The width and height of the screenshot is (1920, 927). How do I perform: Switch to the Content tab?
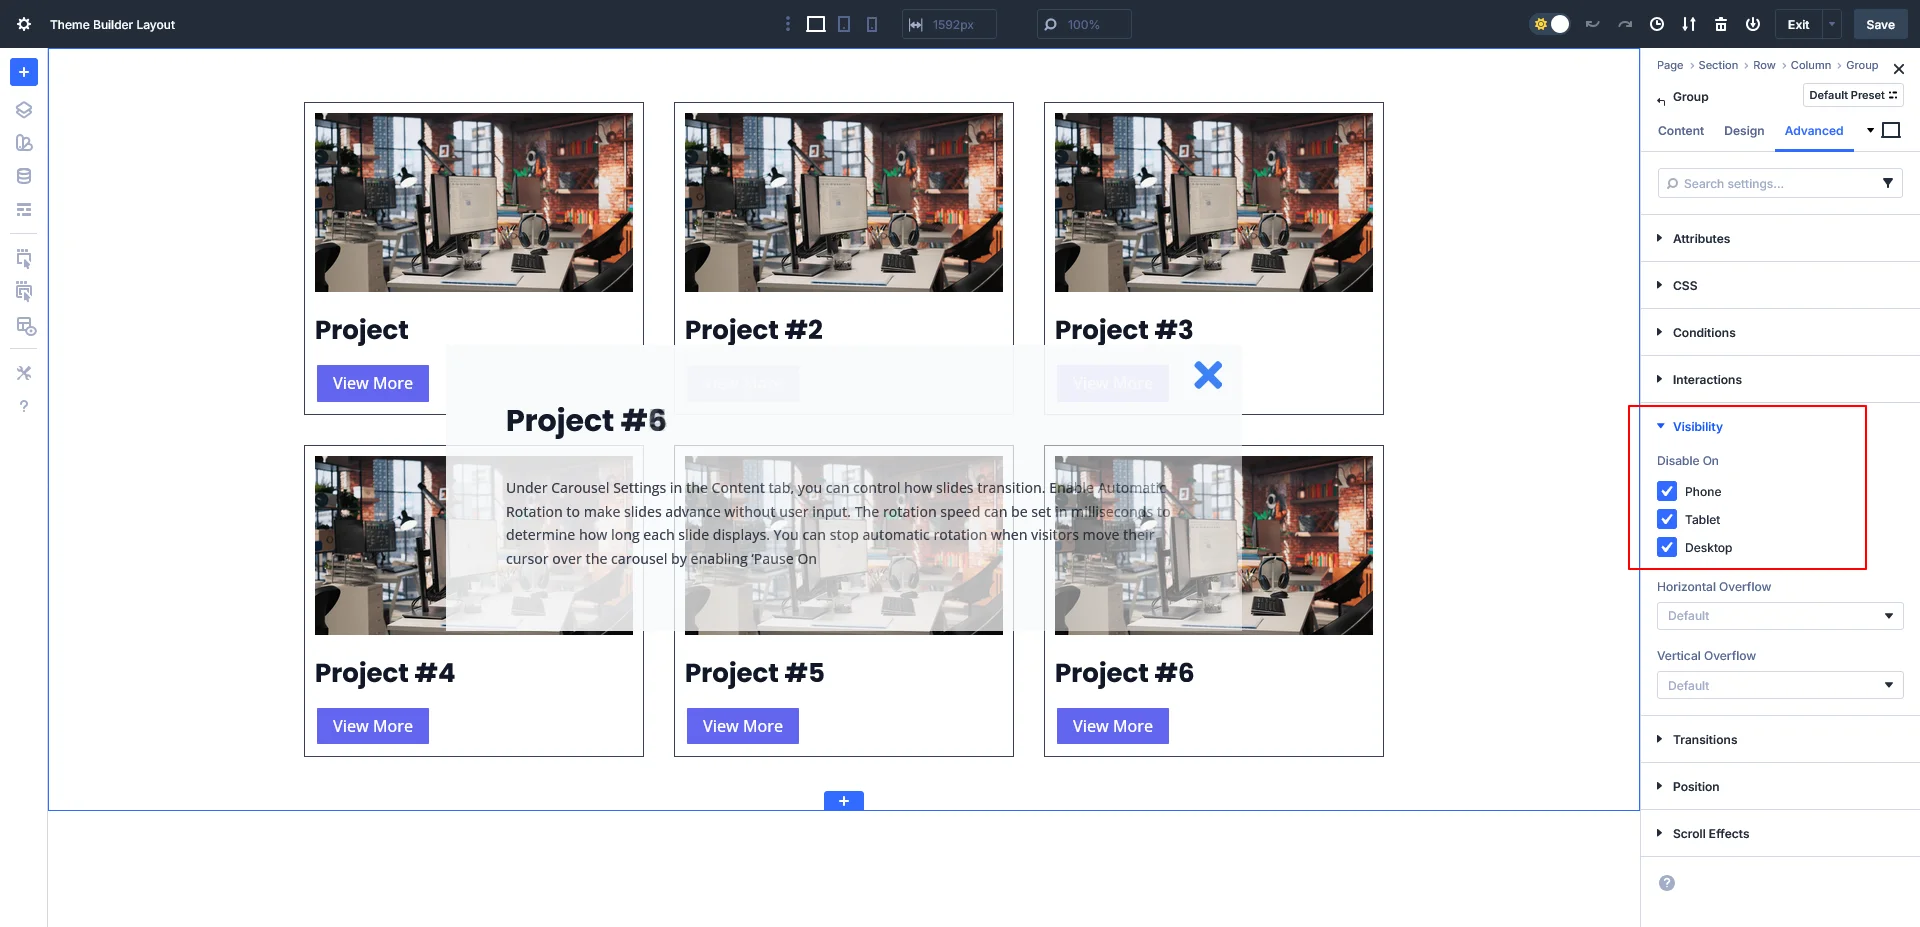(1680, 131)
